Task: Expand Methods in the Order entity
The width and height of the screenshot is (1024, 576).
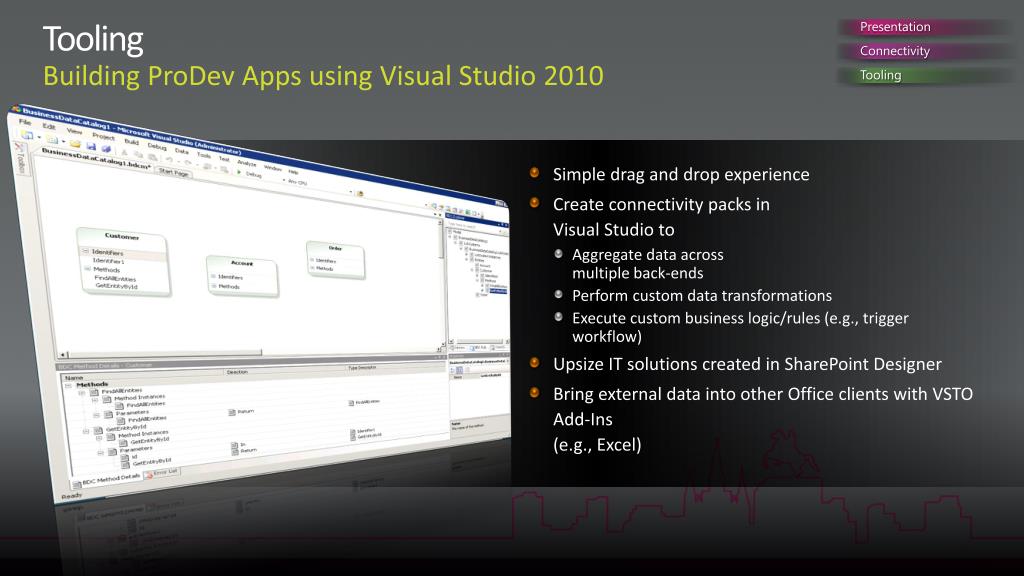Action: click(x=312, y=268)
